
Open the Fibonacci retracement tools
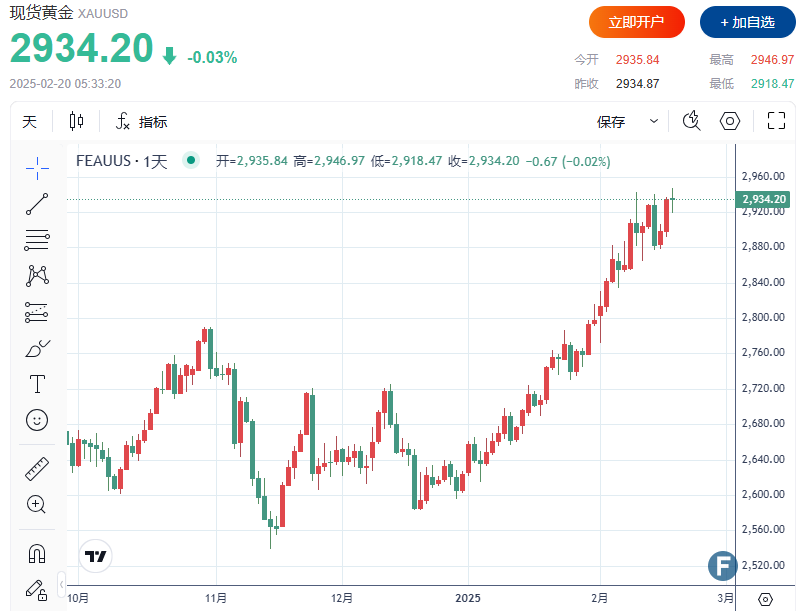[x=37, y=240]
